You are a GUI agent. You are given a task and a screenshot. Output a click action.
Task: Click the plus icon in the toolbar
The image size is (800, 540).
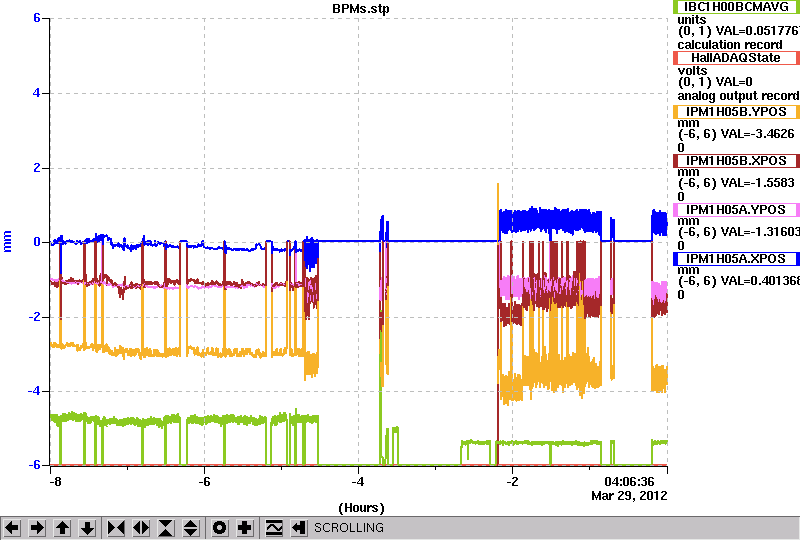245,528
